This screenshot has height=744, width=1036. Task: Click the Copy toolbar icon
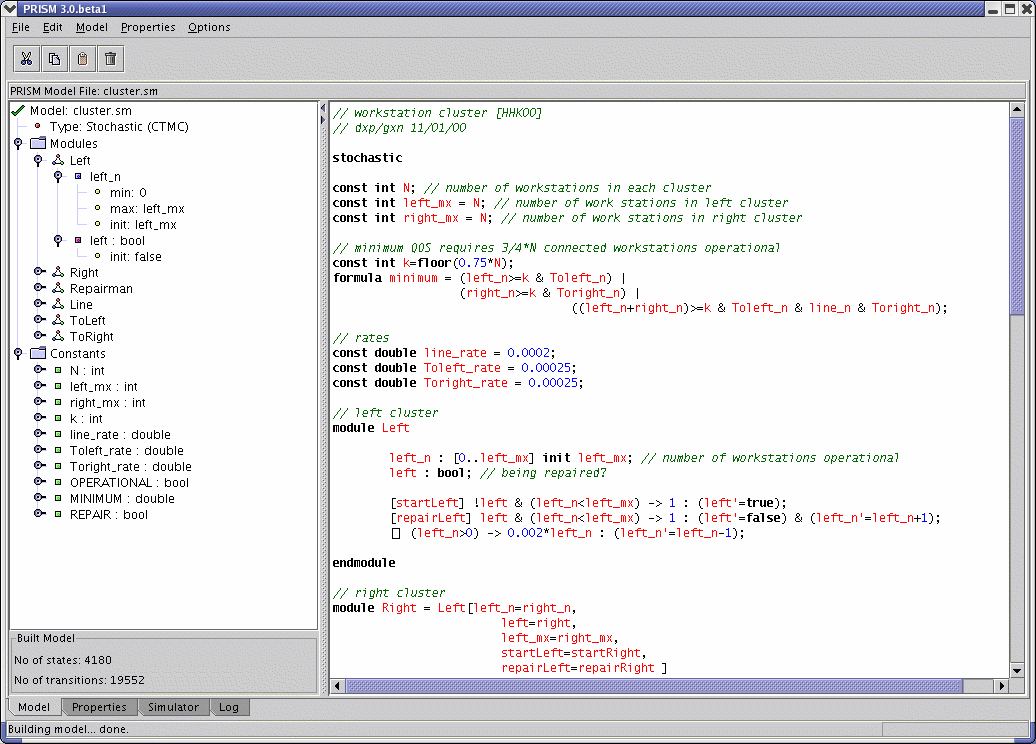click(x=55, y=59)
